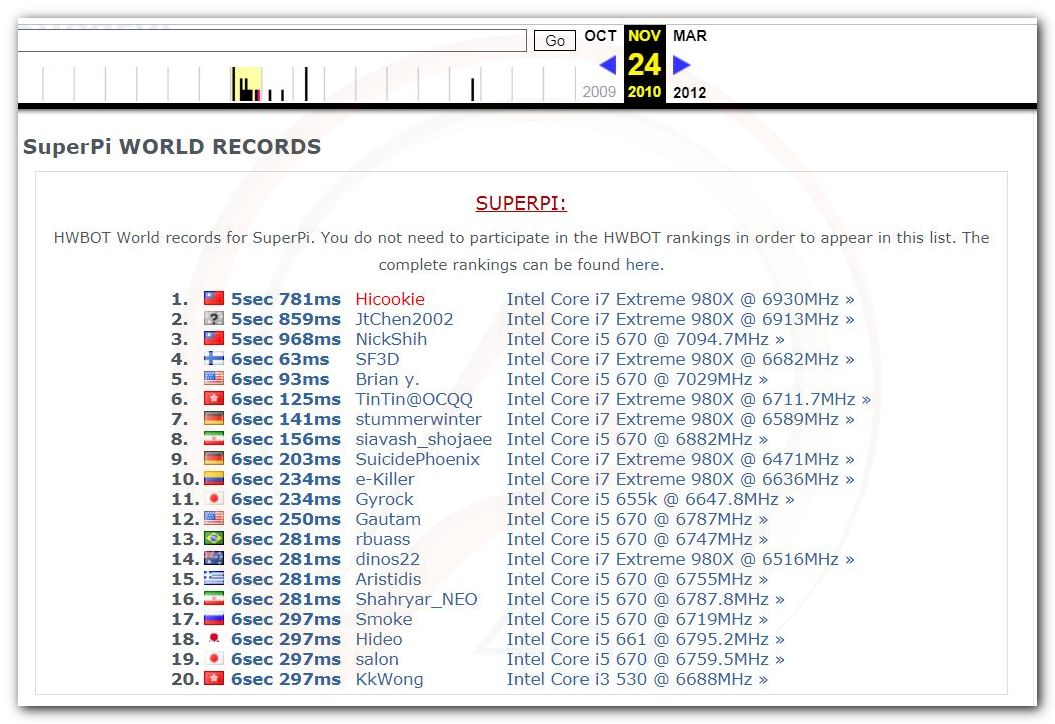
Task: Open Aristidis user profile
Action: [388, 579]
